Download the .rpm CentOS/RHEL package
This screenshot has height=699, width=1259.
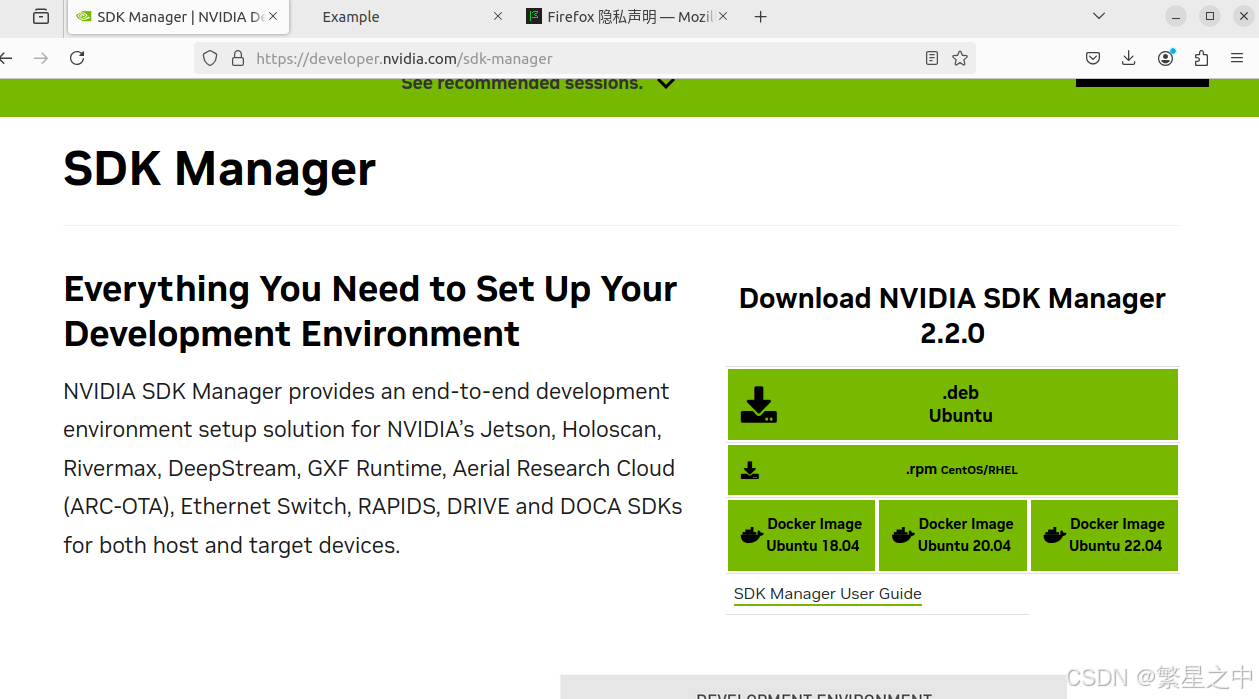[x=953, y=470]
